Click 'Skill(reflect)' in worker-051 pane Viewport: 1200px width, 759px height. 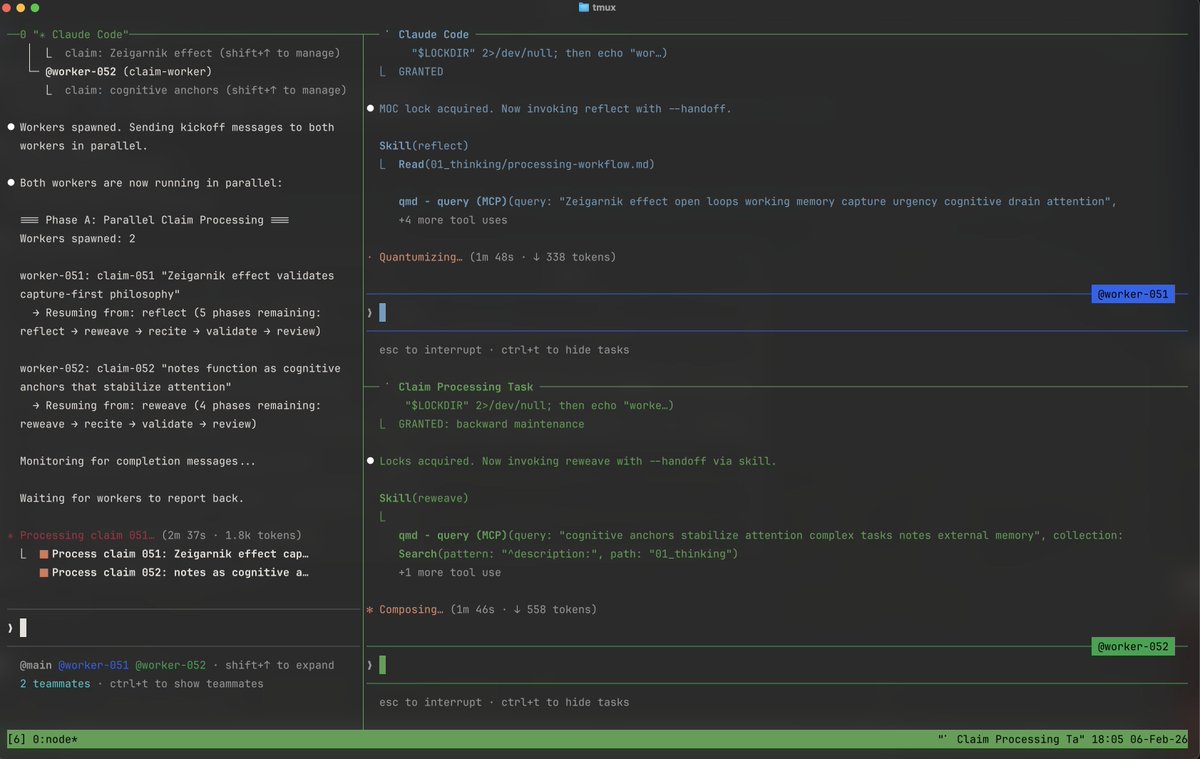tap(424, 146)
